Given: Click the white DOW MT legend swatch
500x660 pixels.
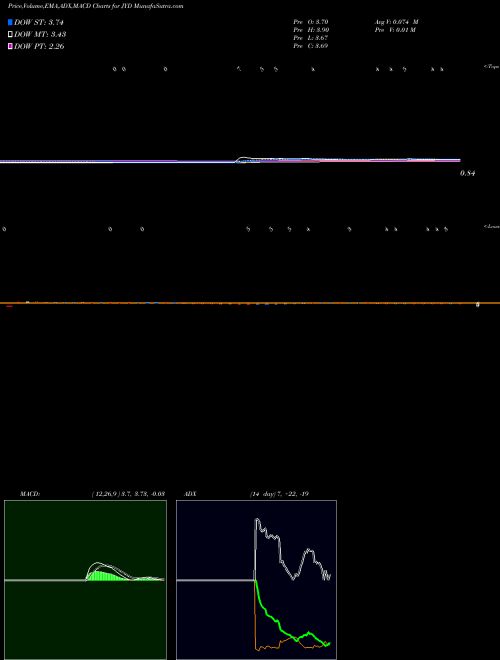Looking at the screenshot, I should coord(10,34).
